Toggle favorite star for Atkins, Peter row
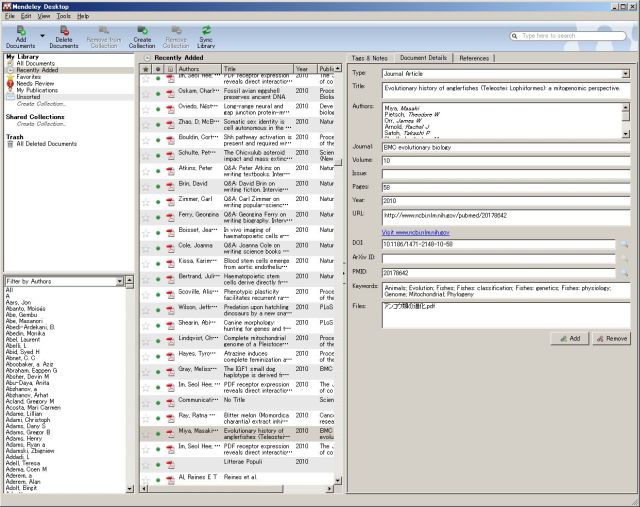The image size is (640, 507). 145,171
